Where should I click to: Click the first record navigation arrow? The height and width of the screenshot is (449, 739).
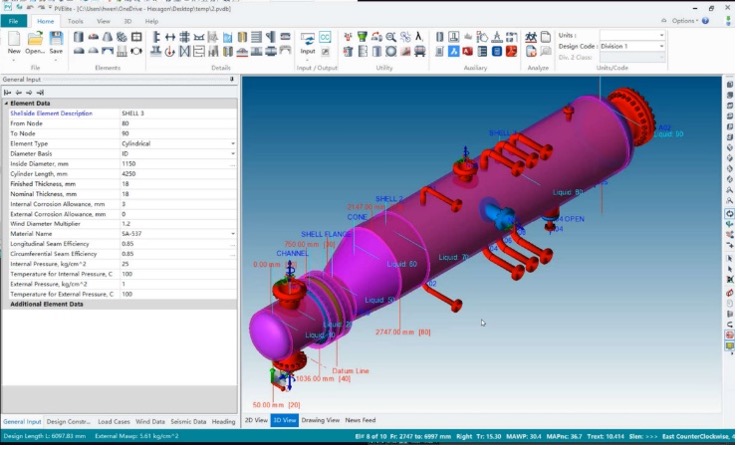click(x=7, y=91)
